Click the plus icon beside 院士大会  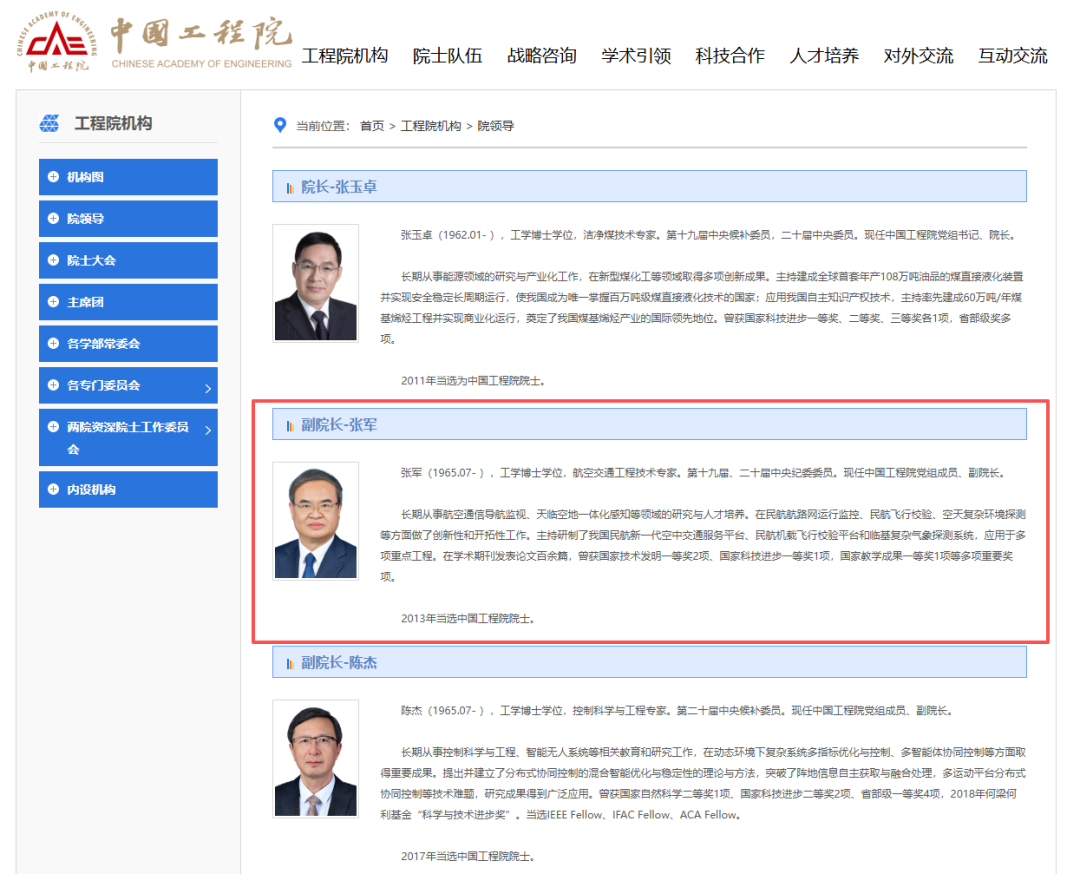point(53,260)
